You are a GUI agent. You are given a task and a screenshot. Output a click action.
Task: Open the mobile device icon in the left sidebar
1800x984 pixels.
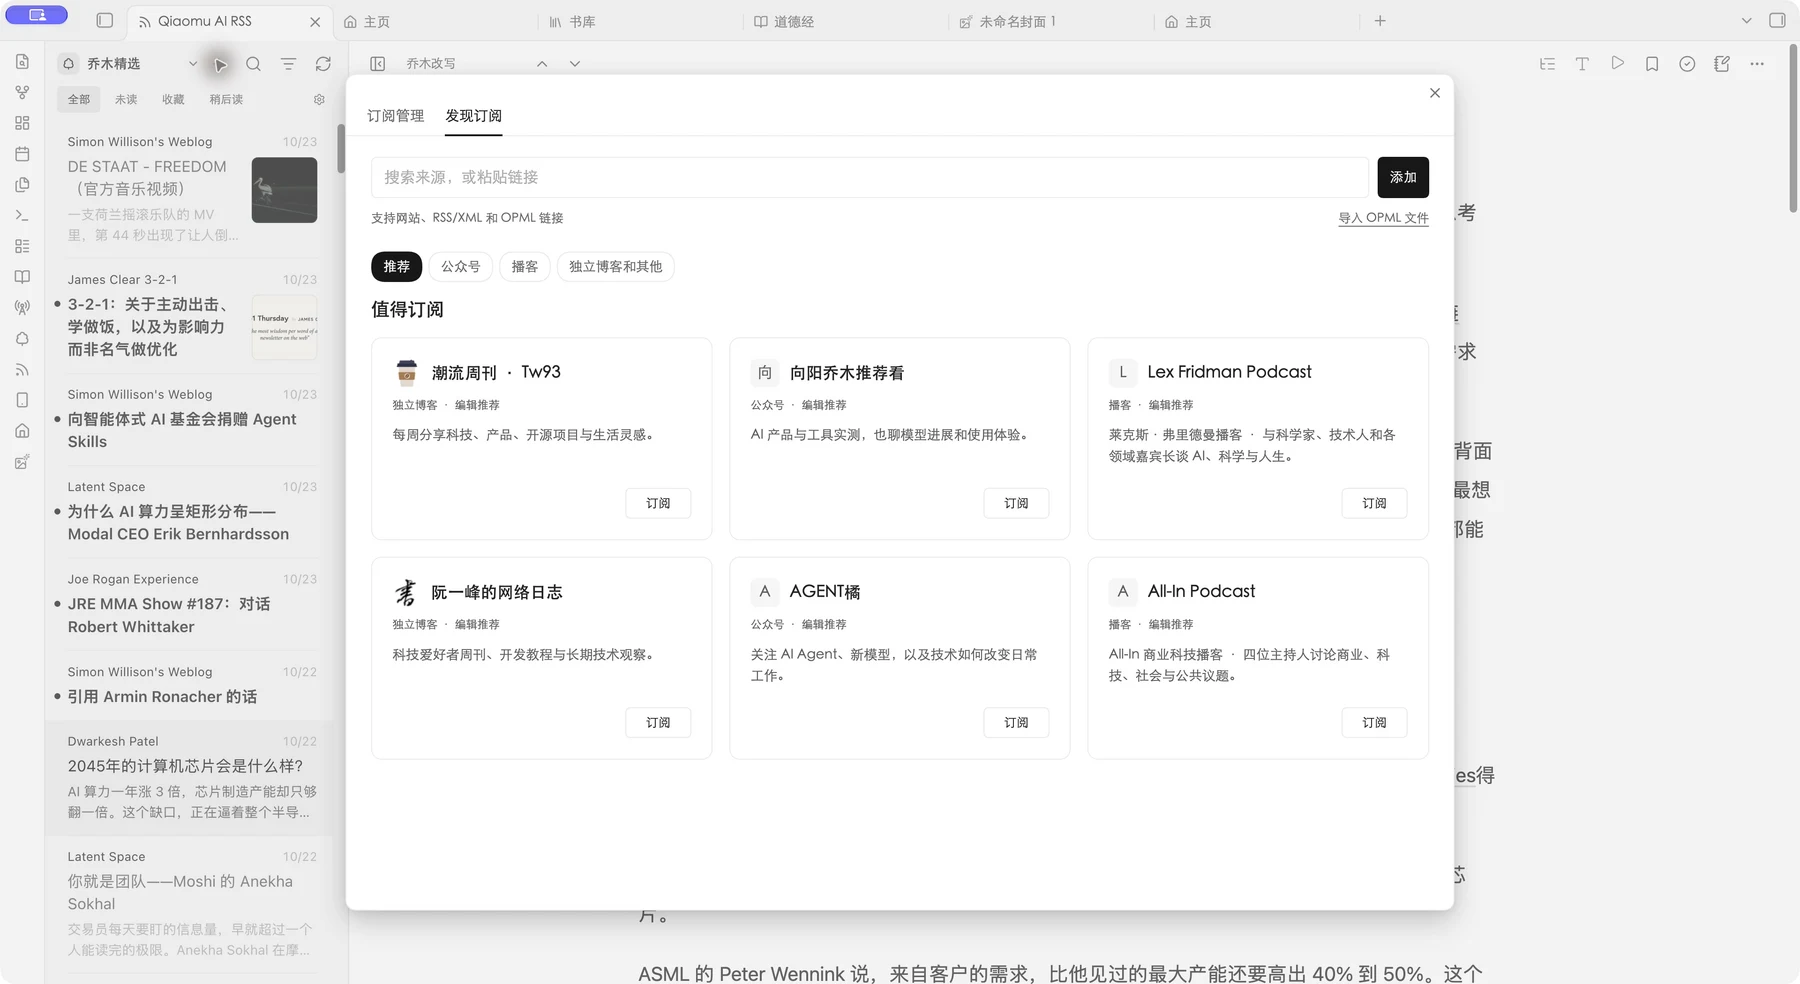[x=22, y=400]
